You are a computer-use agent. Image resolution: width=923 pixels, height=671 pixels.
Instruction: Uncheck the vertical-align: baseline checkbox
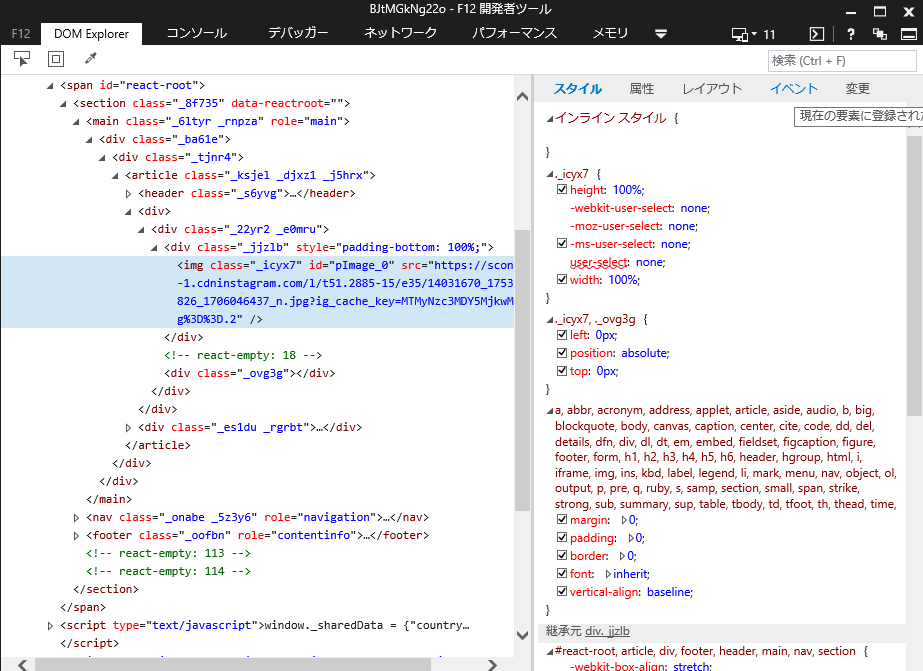tap(562, 592)
